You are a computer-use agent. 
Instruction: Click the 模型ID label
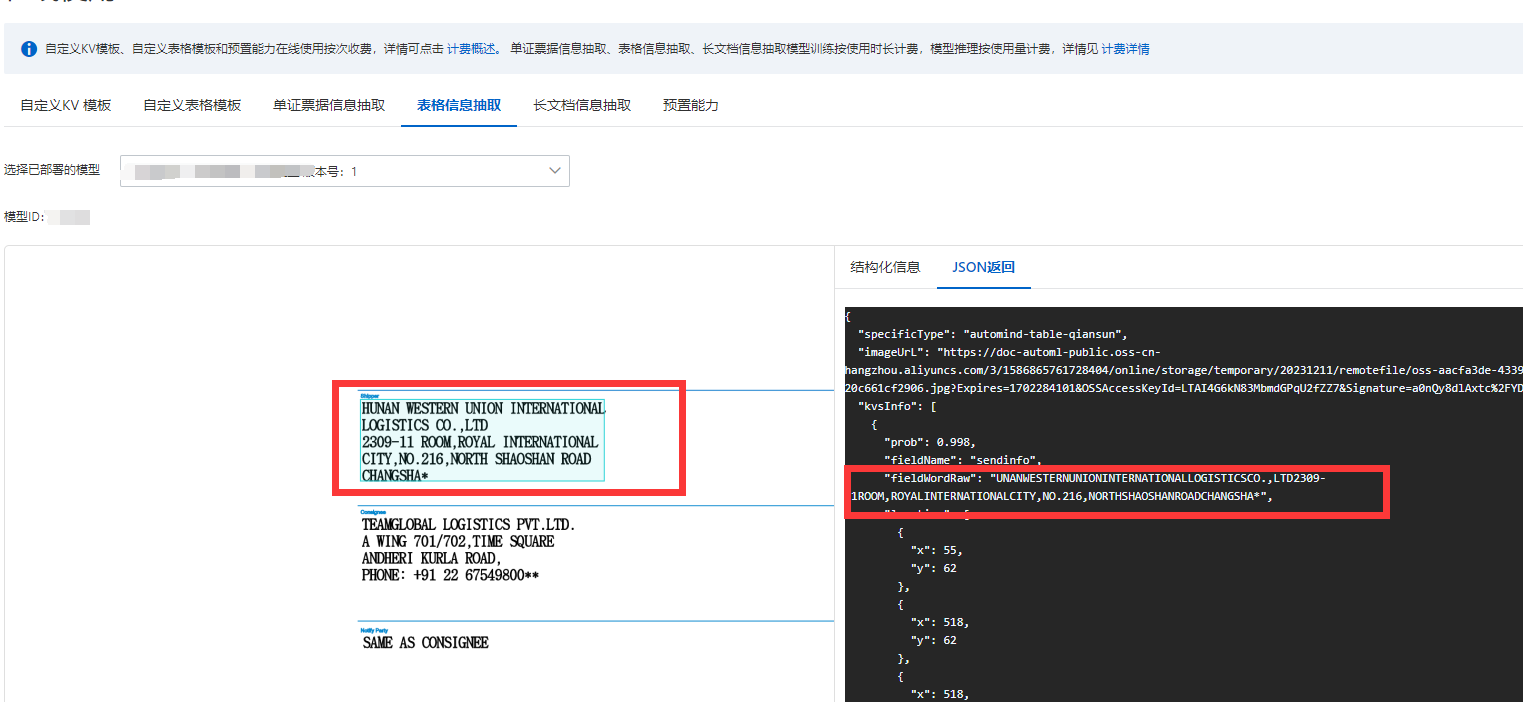(24, 217)
